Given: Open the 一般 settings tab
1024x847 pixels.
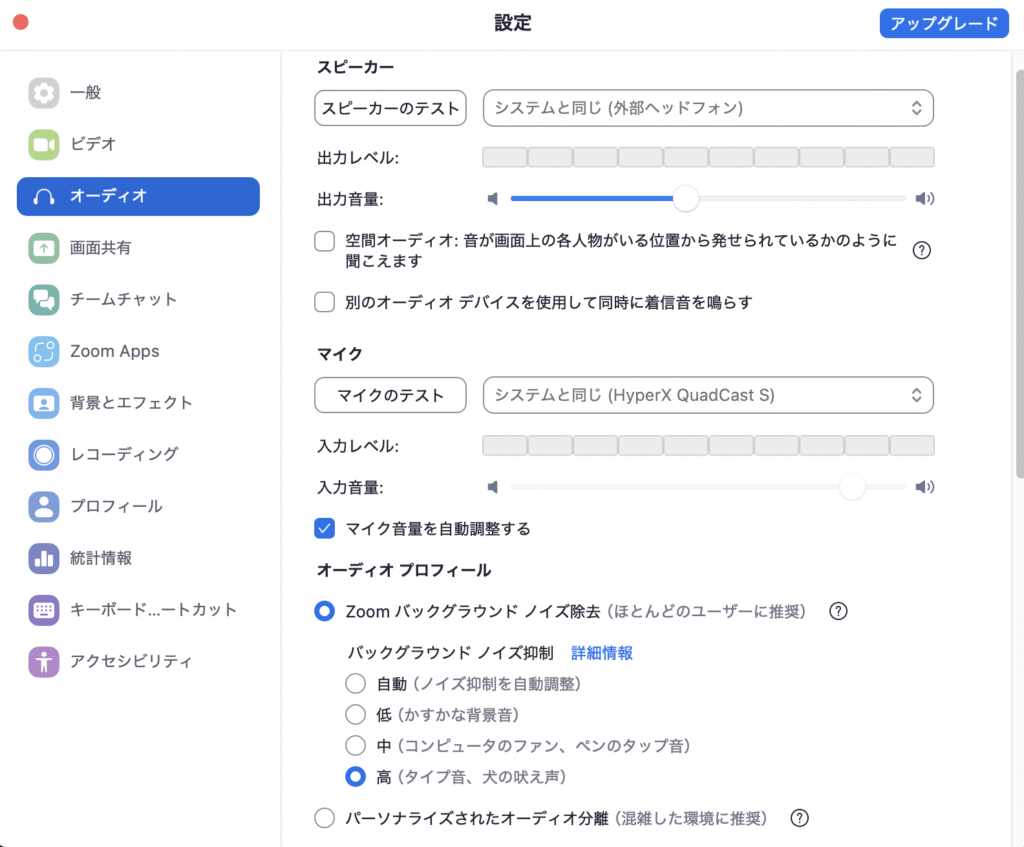Looking at the screenshot, I should click(138, 93).
